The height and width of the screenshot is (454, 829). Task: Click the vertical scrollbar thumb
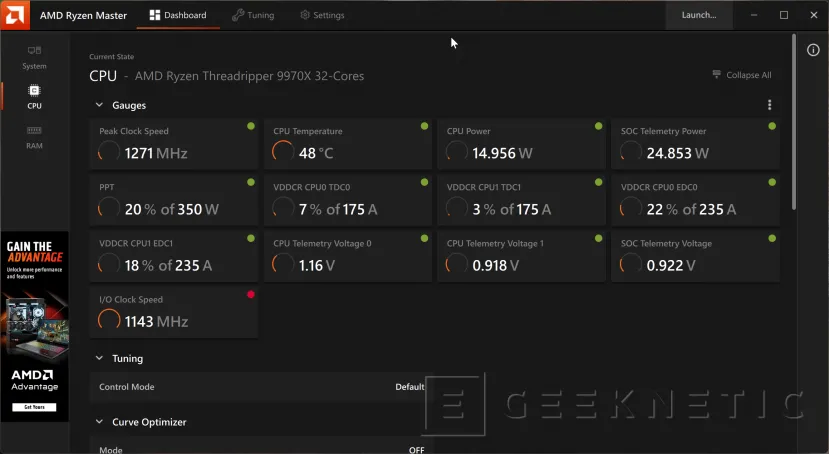coord(794,122)
